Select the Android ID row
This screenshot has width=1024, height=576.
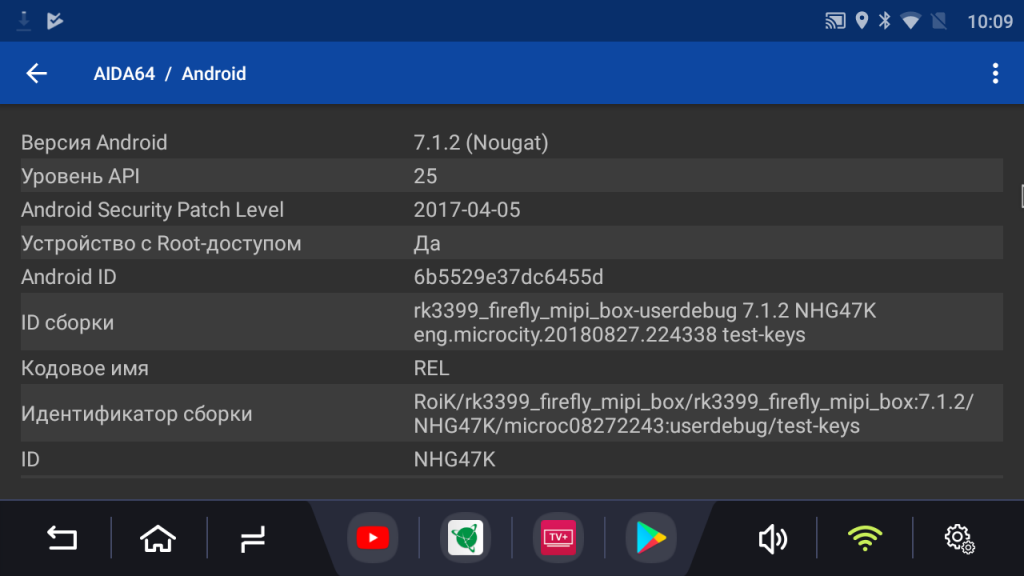tap(511, 277)
